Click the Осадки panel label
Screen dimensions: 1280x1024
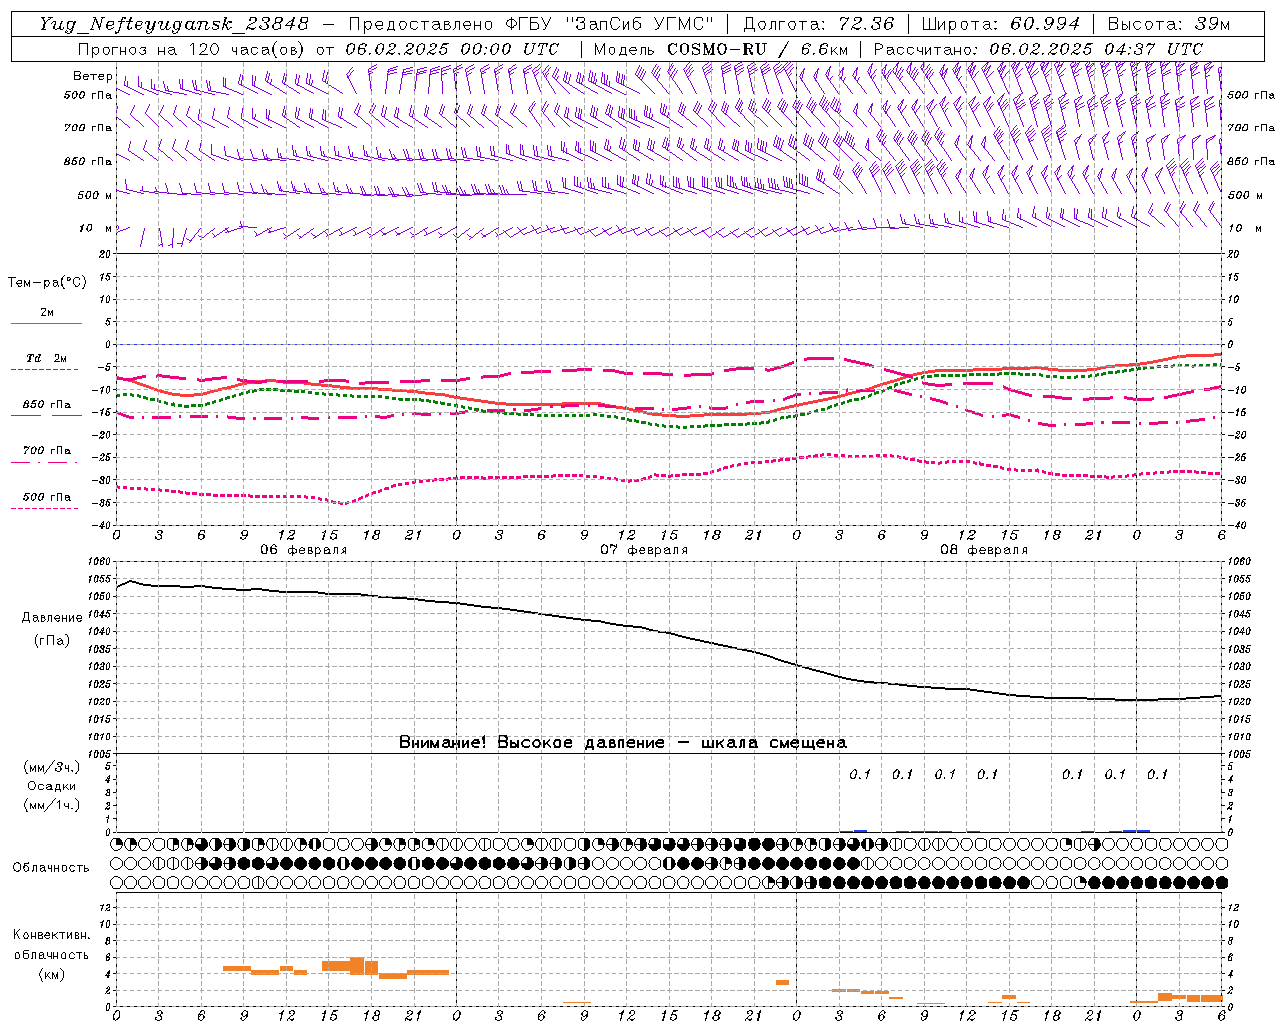(52, 786)
